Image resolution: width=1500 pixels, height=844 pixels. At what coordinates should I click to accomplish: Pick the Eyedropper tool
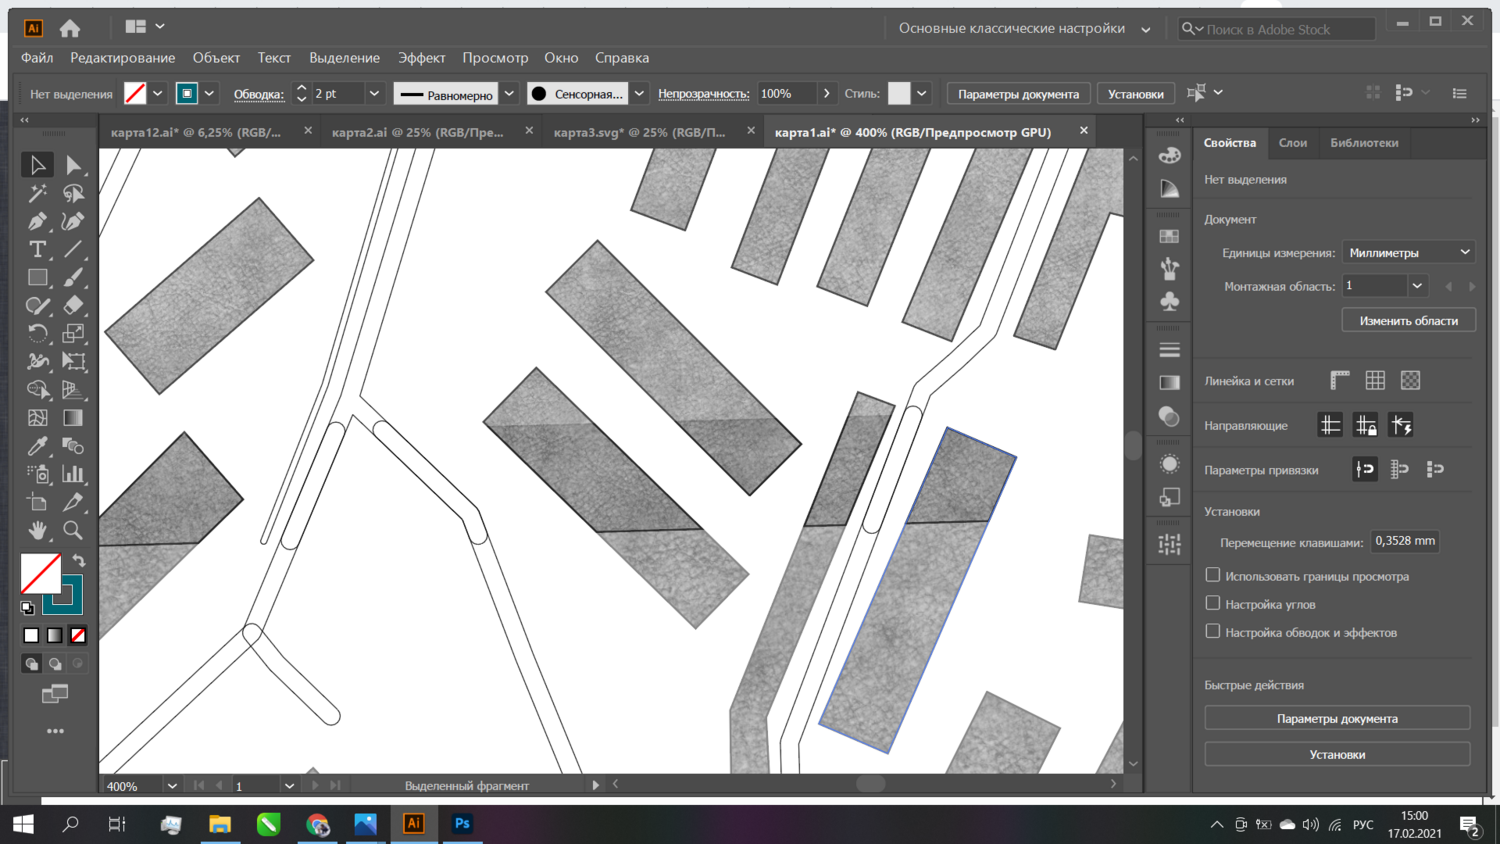37,446
